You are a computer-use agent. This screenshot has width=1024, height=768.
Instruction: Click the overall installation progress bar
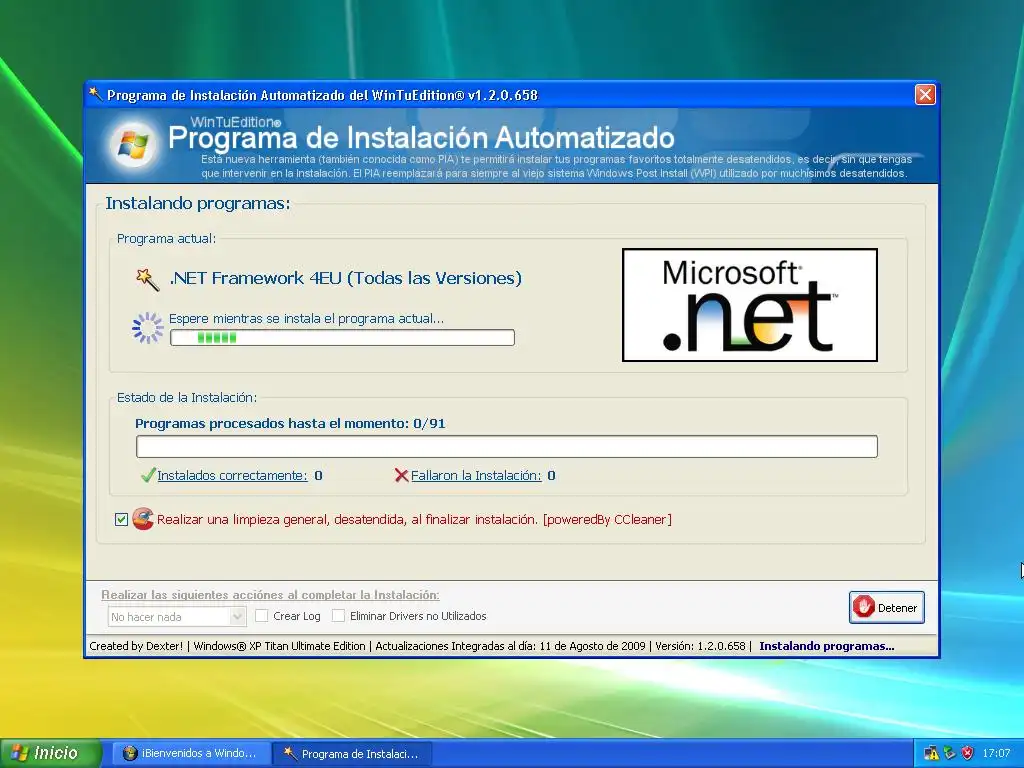click(507, 447)
